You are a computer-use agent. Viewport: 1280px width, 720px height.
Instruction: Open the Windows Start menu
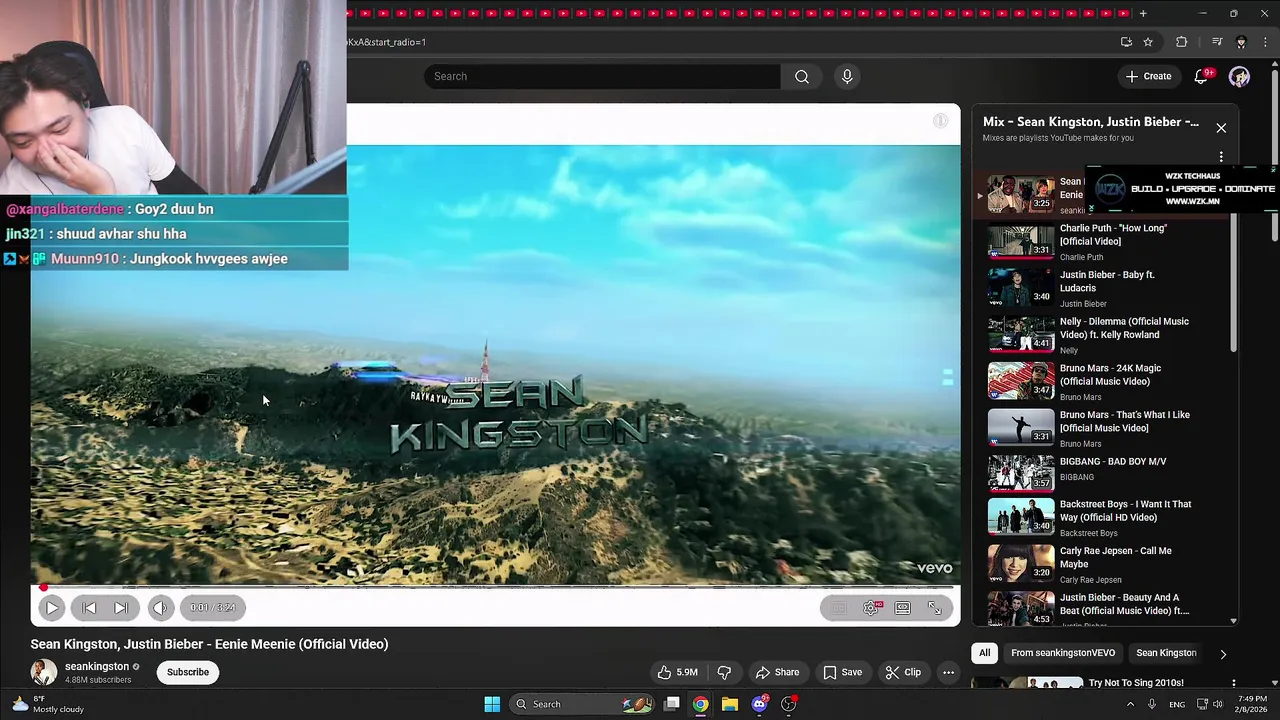click(x=492, y=704)
